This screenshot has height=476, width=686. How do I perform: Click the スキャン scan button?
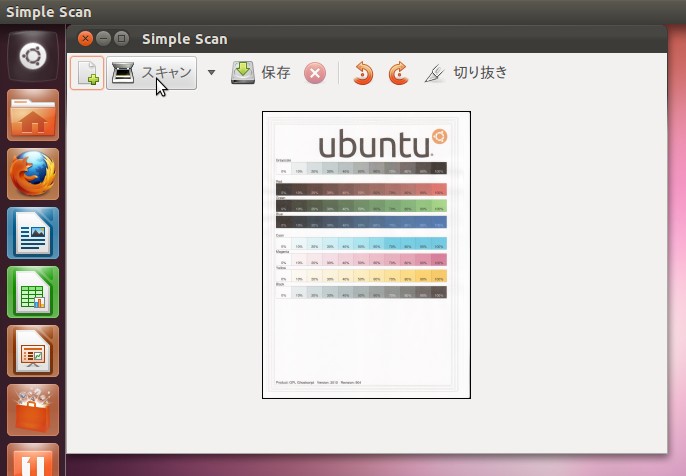coord(151,73)
